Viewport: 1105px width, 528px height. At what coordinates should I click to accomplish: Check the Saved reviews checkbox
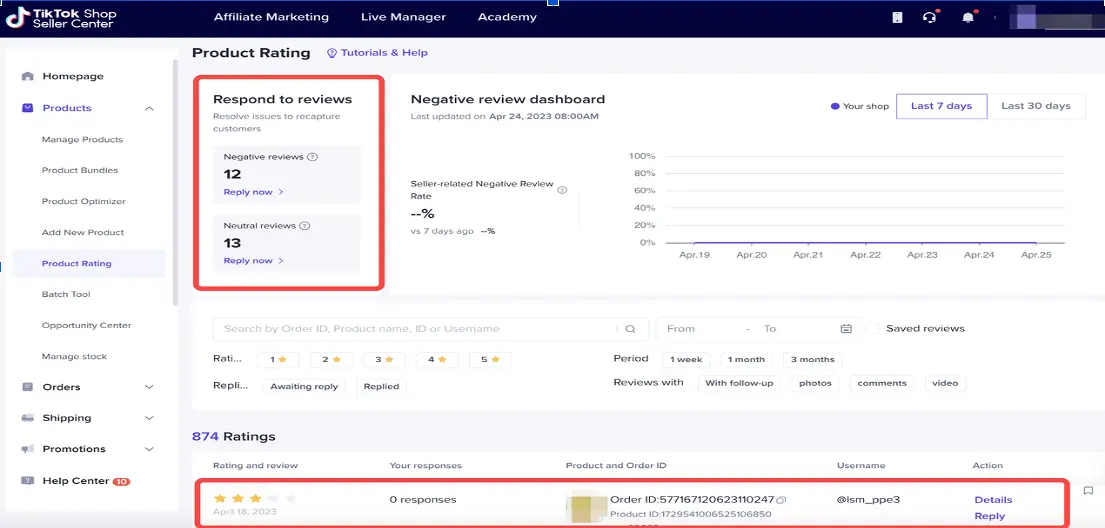(872, 329)
